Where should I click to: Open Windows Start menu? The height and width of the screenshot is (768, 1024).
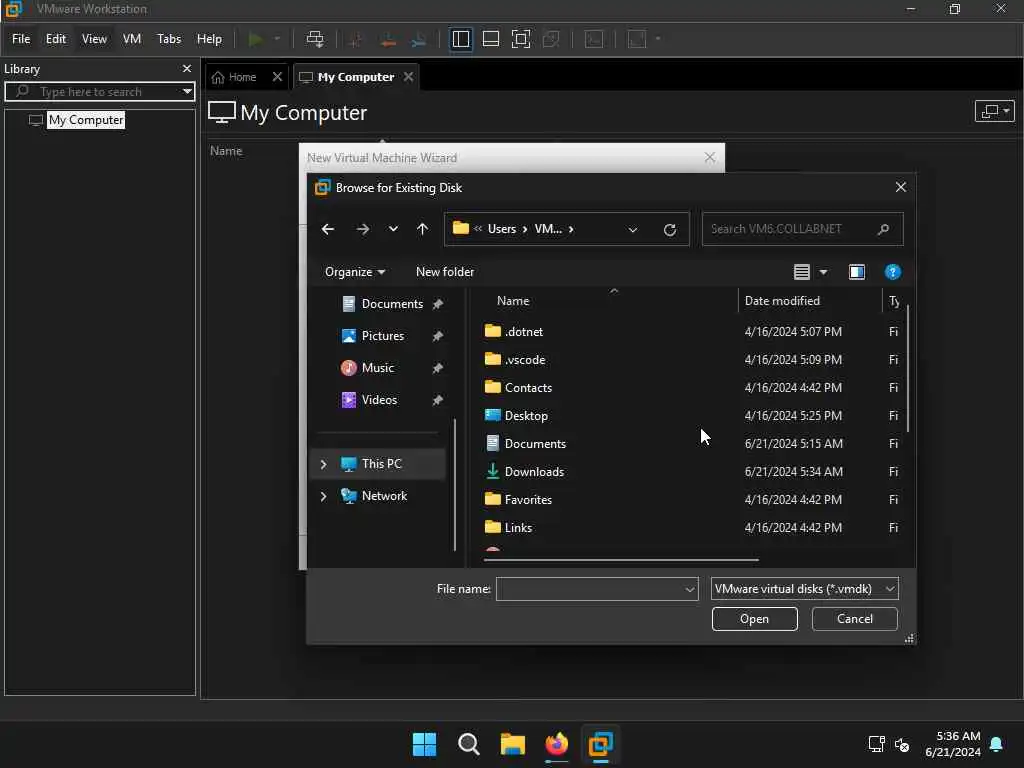pyautogui.click(x=424, y=744)
